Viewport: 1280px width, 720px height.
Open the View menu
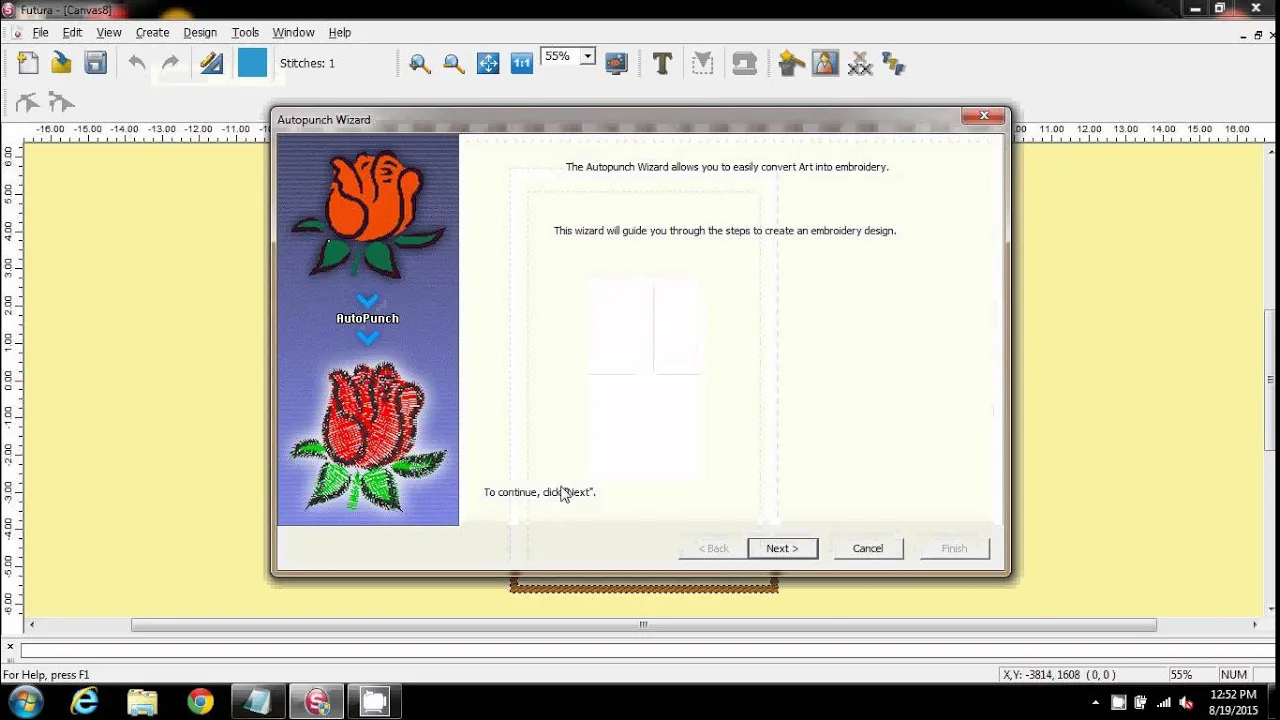pyautogui.click(x=109, y=33)
